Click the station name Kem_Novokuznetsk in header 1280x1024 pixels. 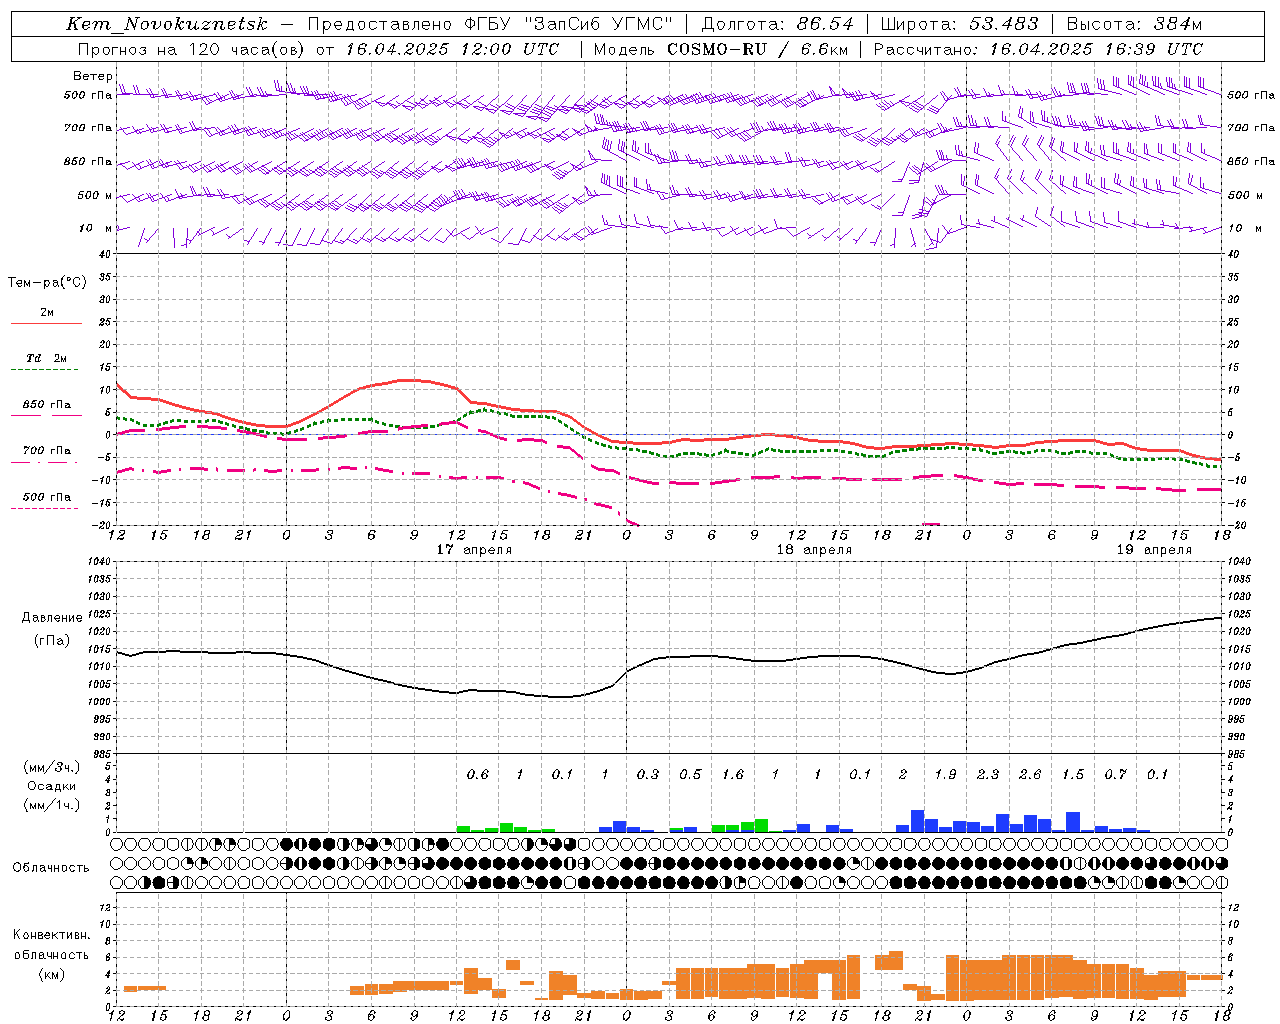point(167,24)
